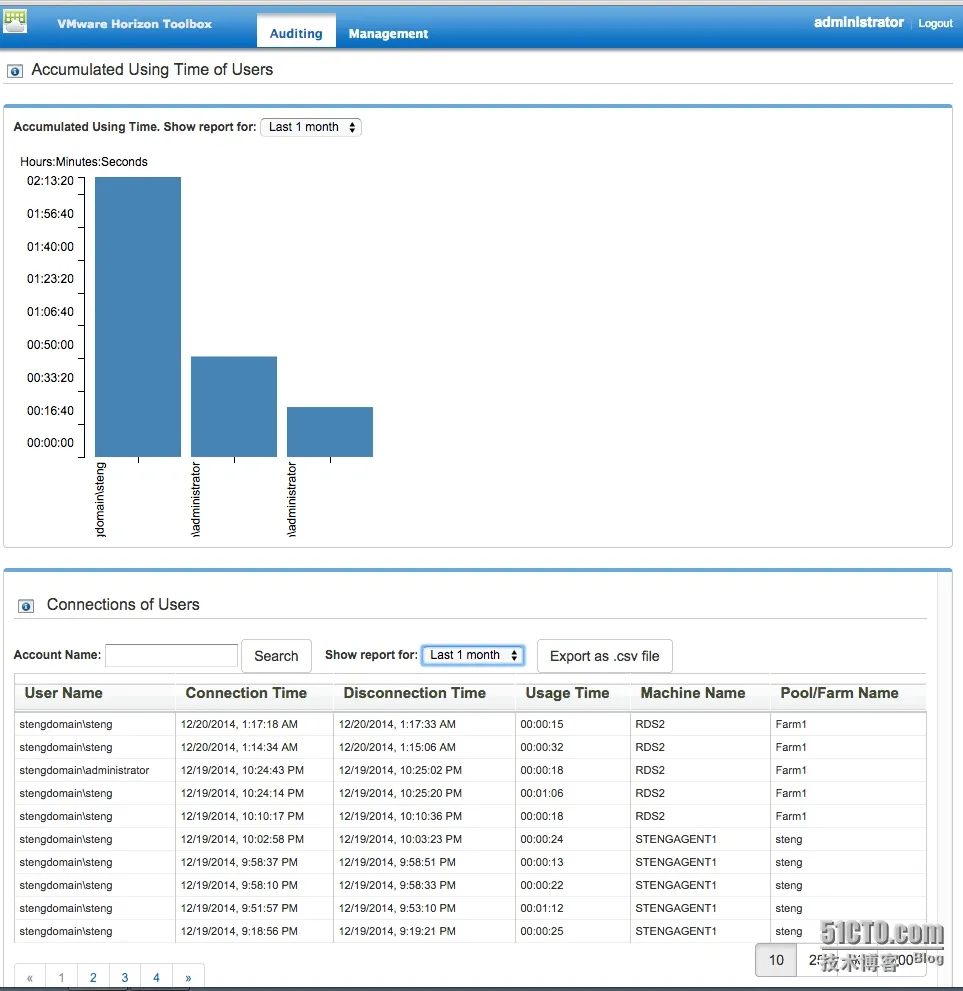Click Export as .csv file button
Image resolution: width=963 pixels, height=991 pixels.
point(604,656)
